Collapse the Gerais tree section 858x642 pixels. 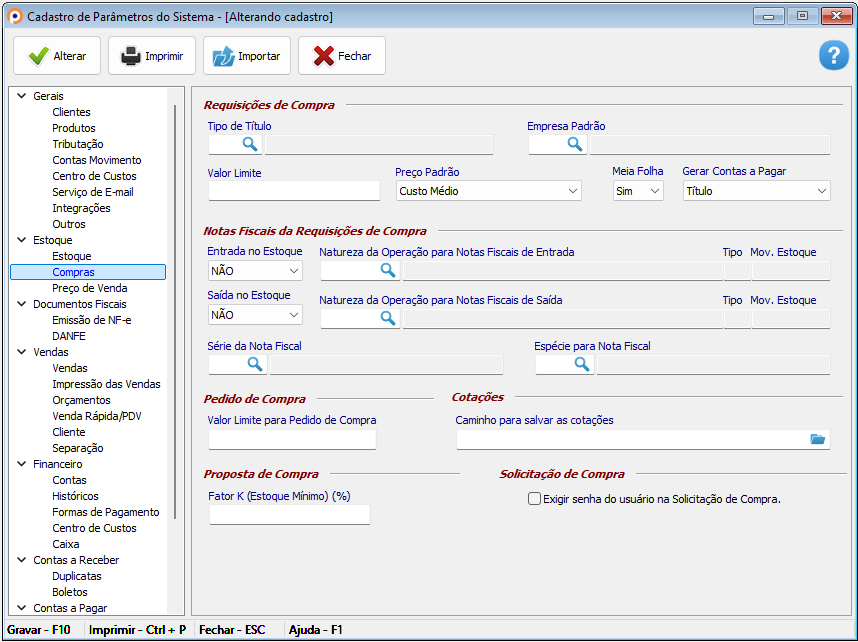tap(21, 96)
